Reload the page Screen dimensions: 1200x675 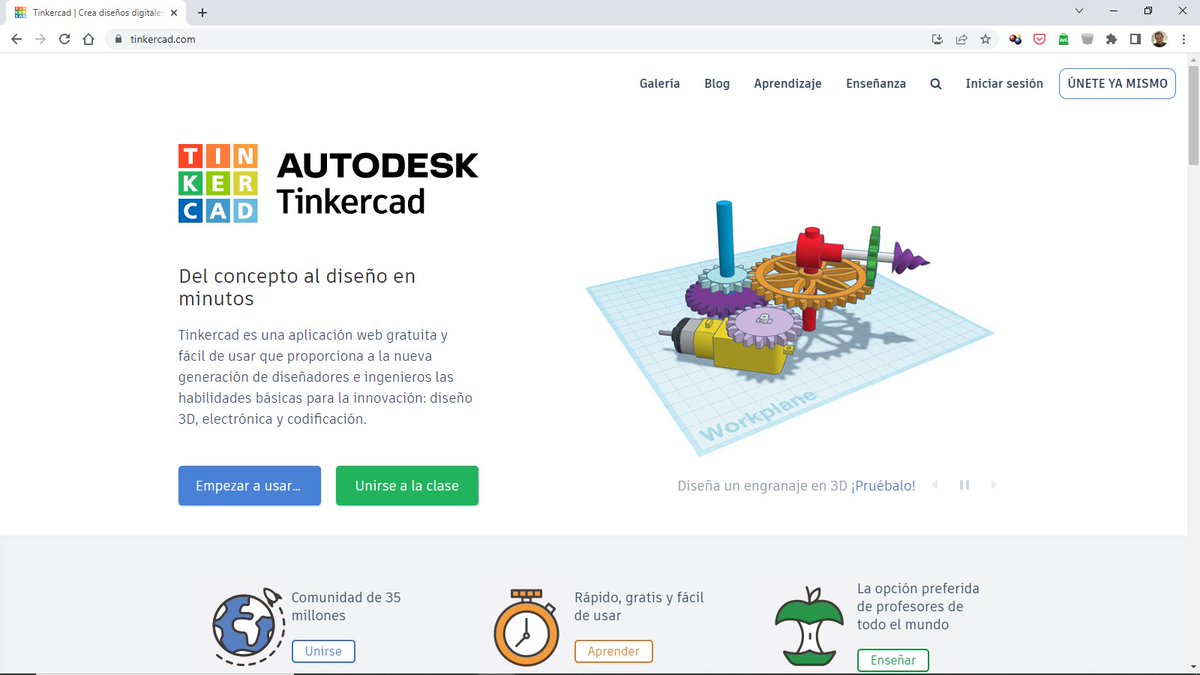coord(64,39)
